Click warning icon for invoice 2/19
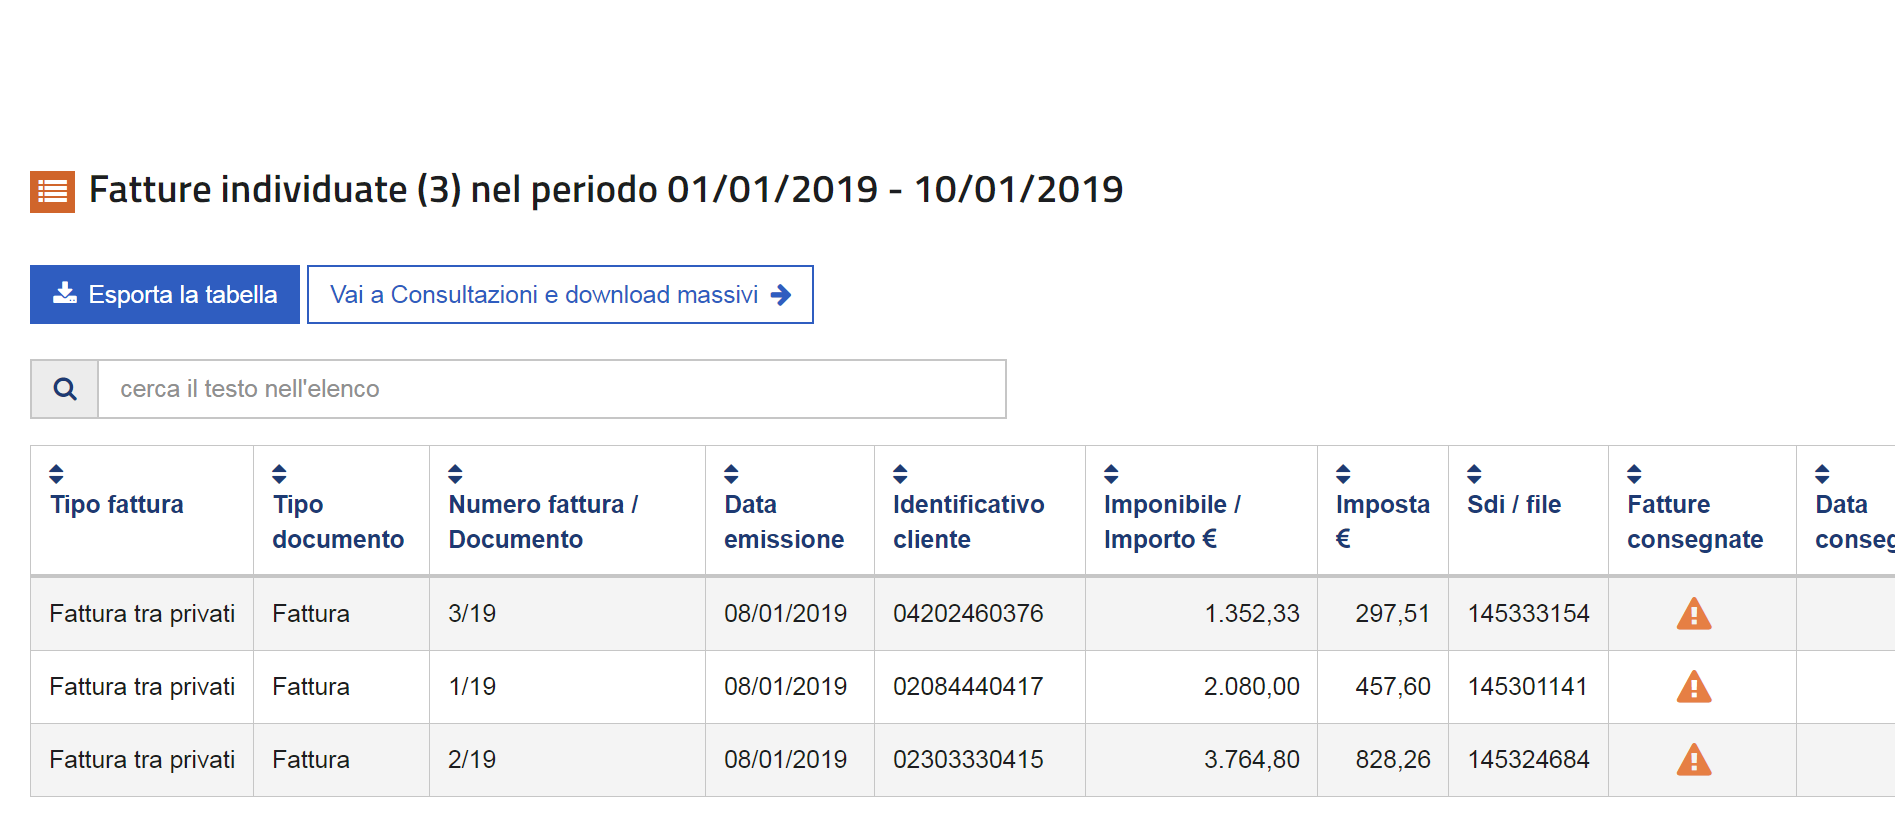The height and width of the screenshot is (840, 1895). 1693,760
